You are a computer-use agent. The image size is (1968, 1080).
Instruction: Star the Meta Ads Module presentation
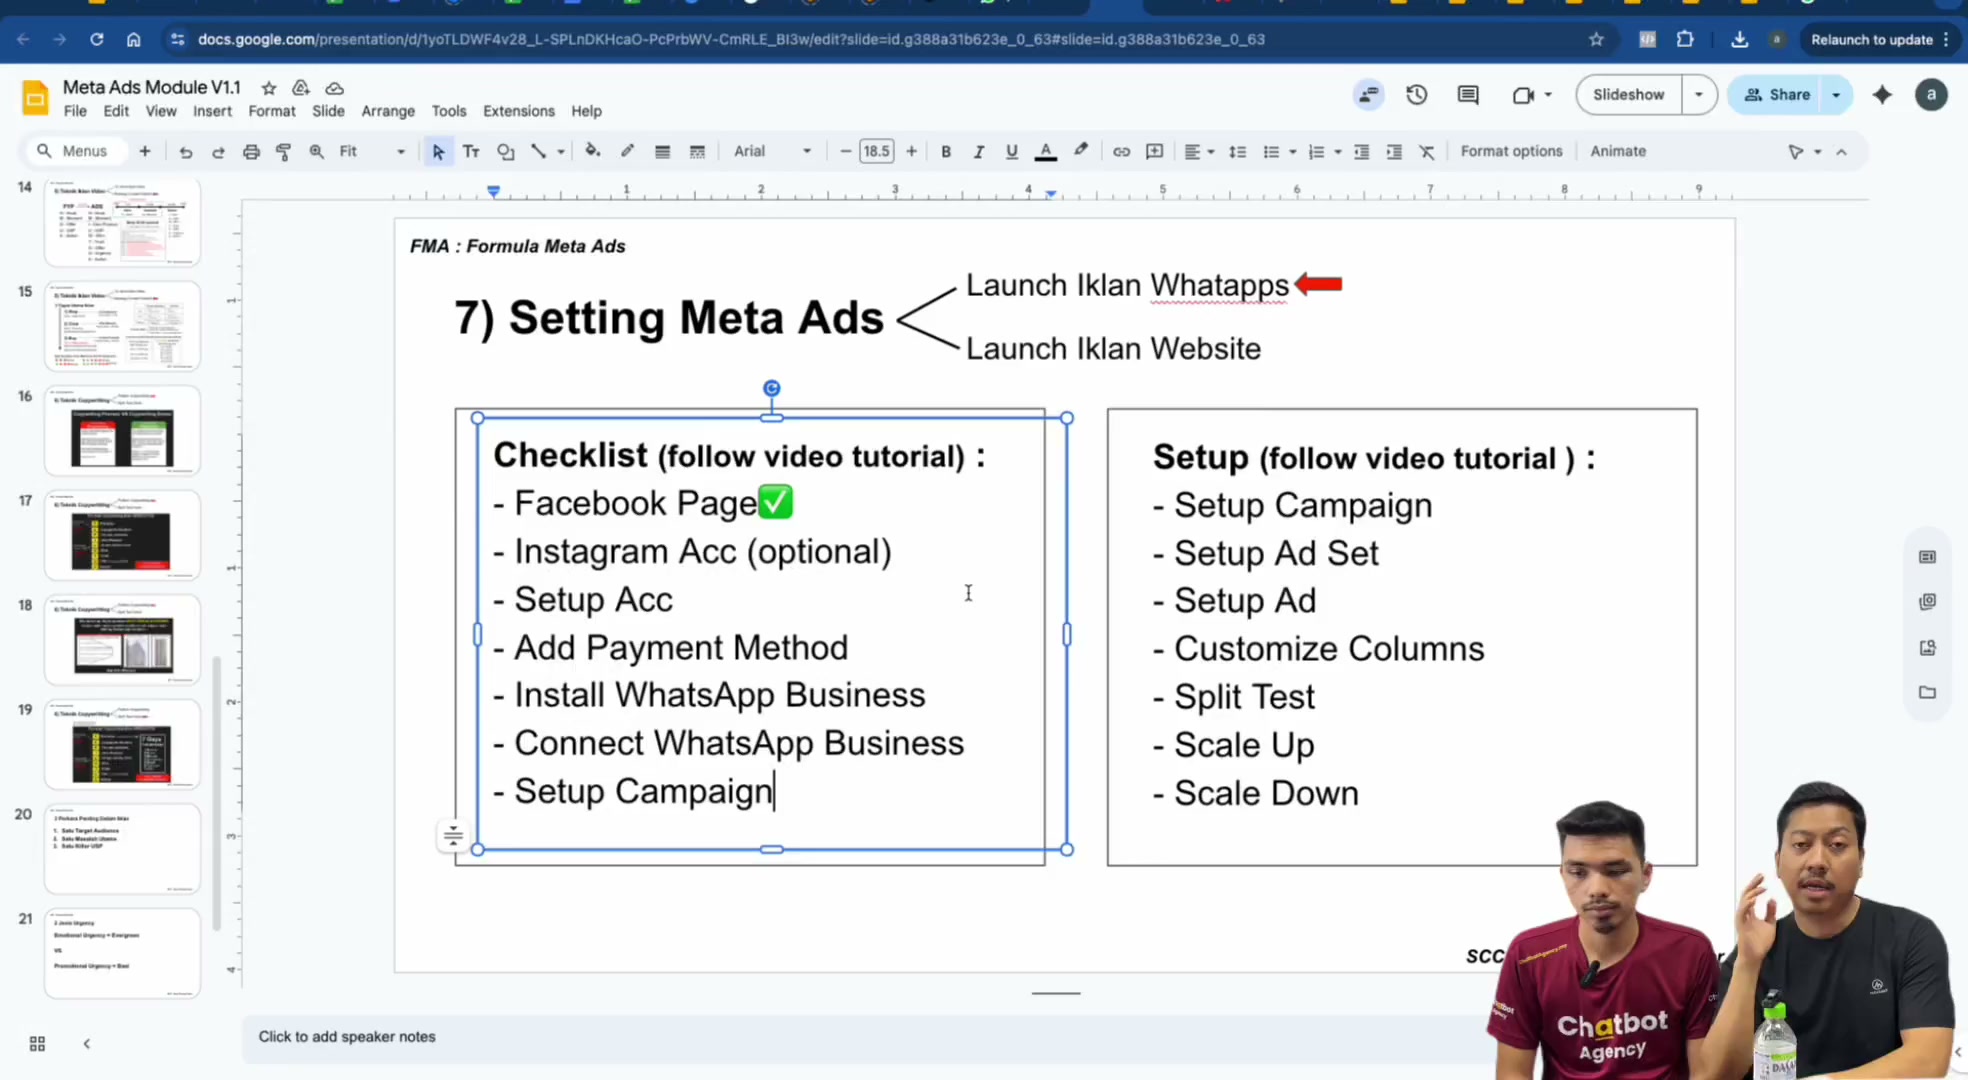tap(269, 88)
